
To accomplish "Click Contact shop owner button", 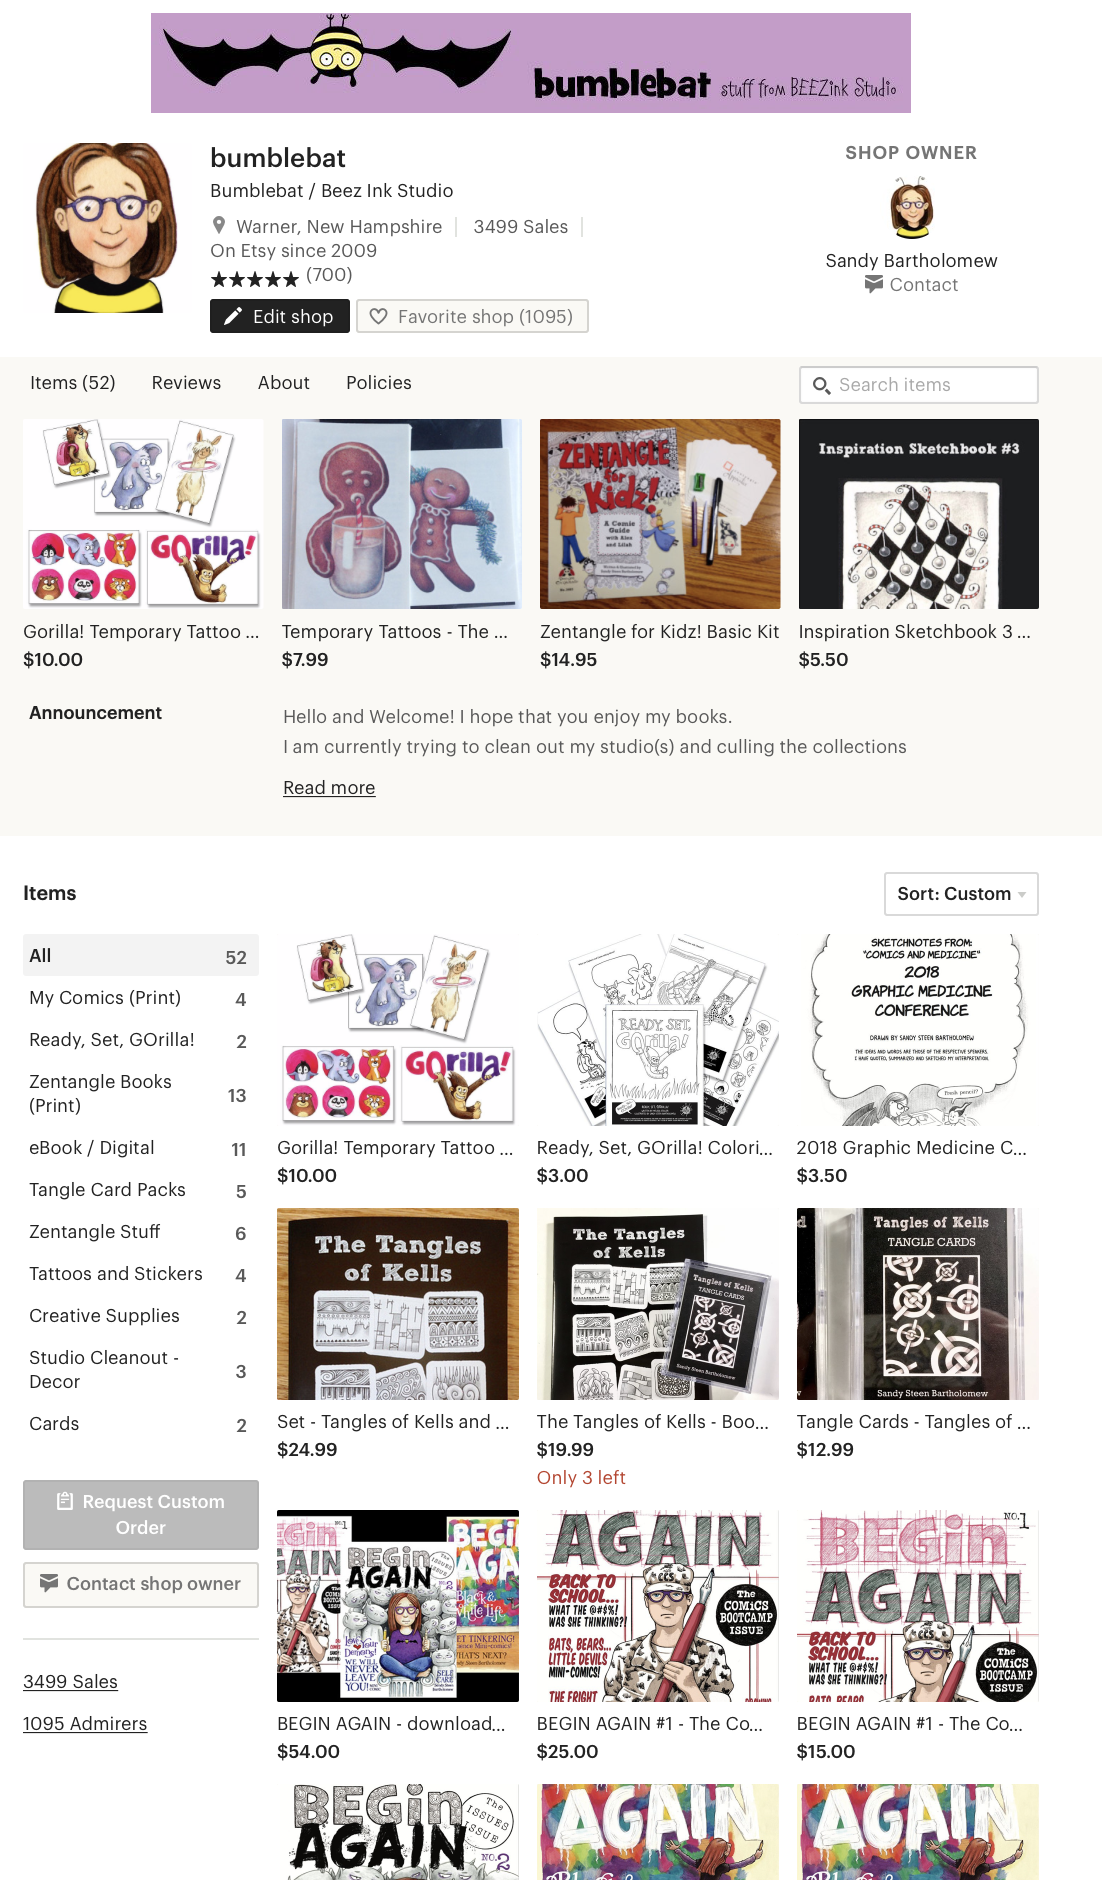I will point(141,1584).
